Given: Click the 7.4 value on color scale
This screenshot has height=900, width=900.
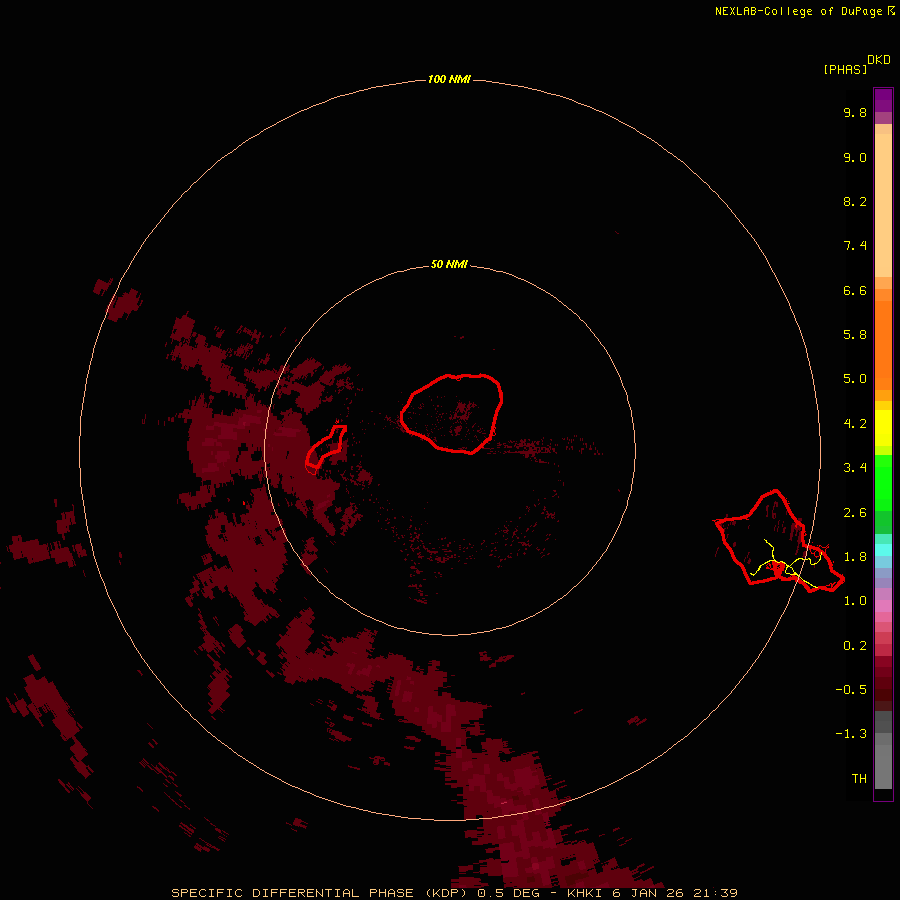Looking at the screenshot, I should tap(855, 246).
